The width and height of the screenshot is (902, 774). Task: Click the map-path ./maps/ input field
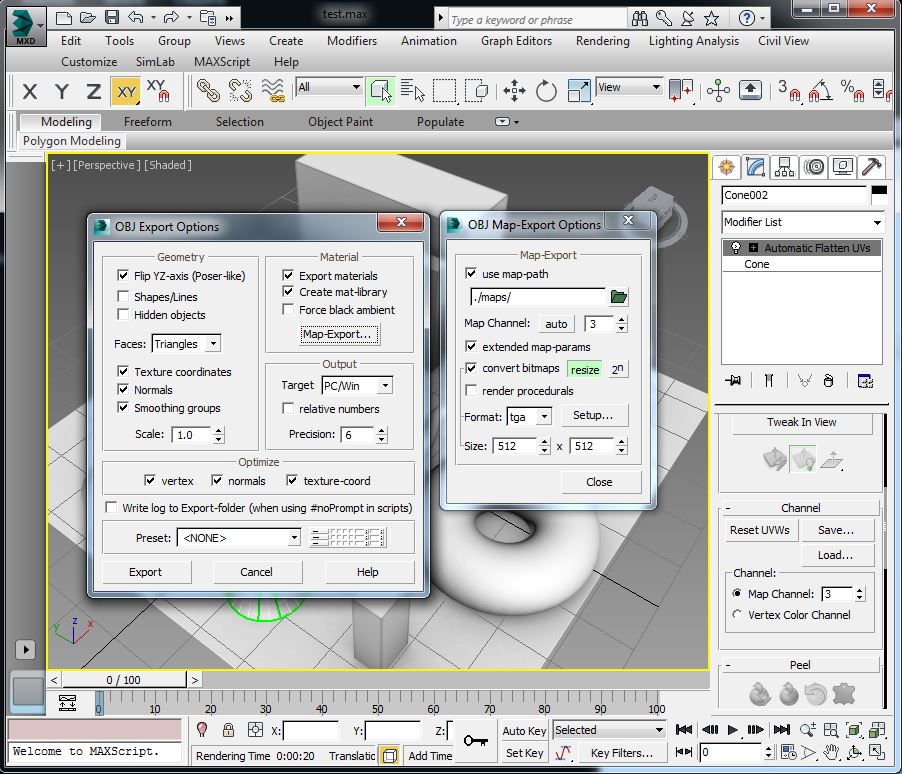(x=538, y=297)
